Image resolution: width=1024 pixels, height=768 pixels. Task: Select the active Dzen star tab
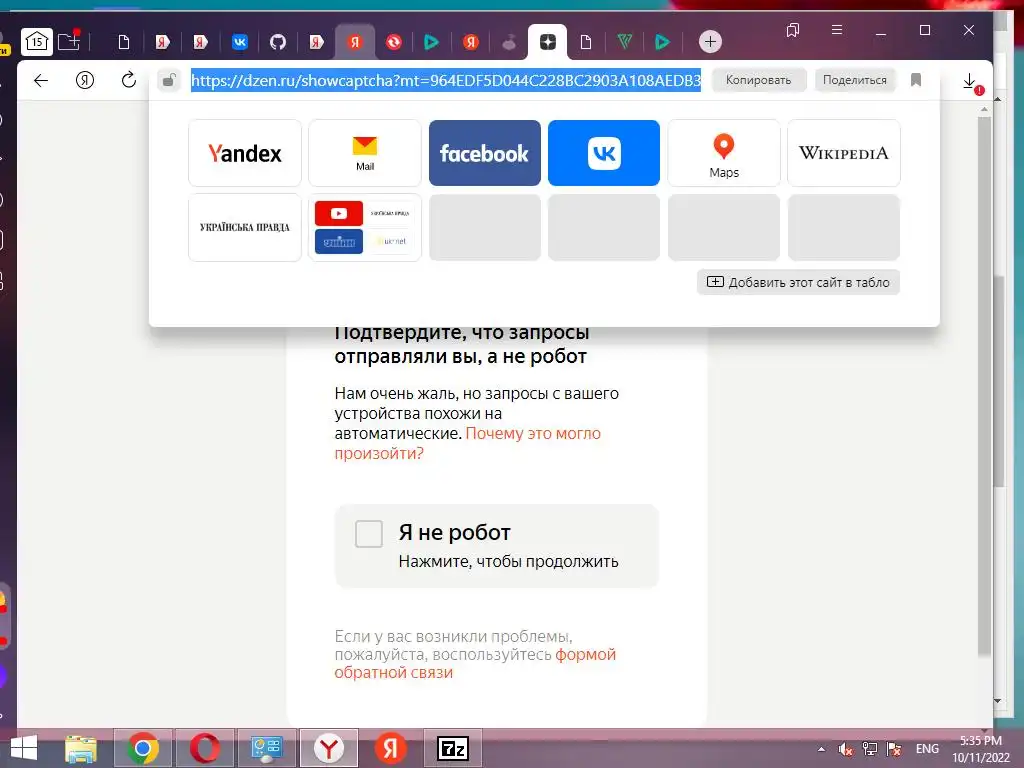coord(547,42)
